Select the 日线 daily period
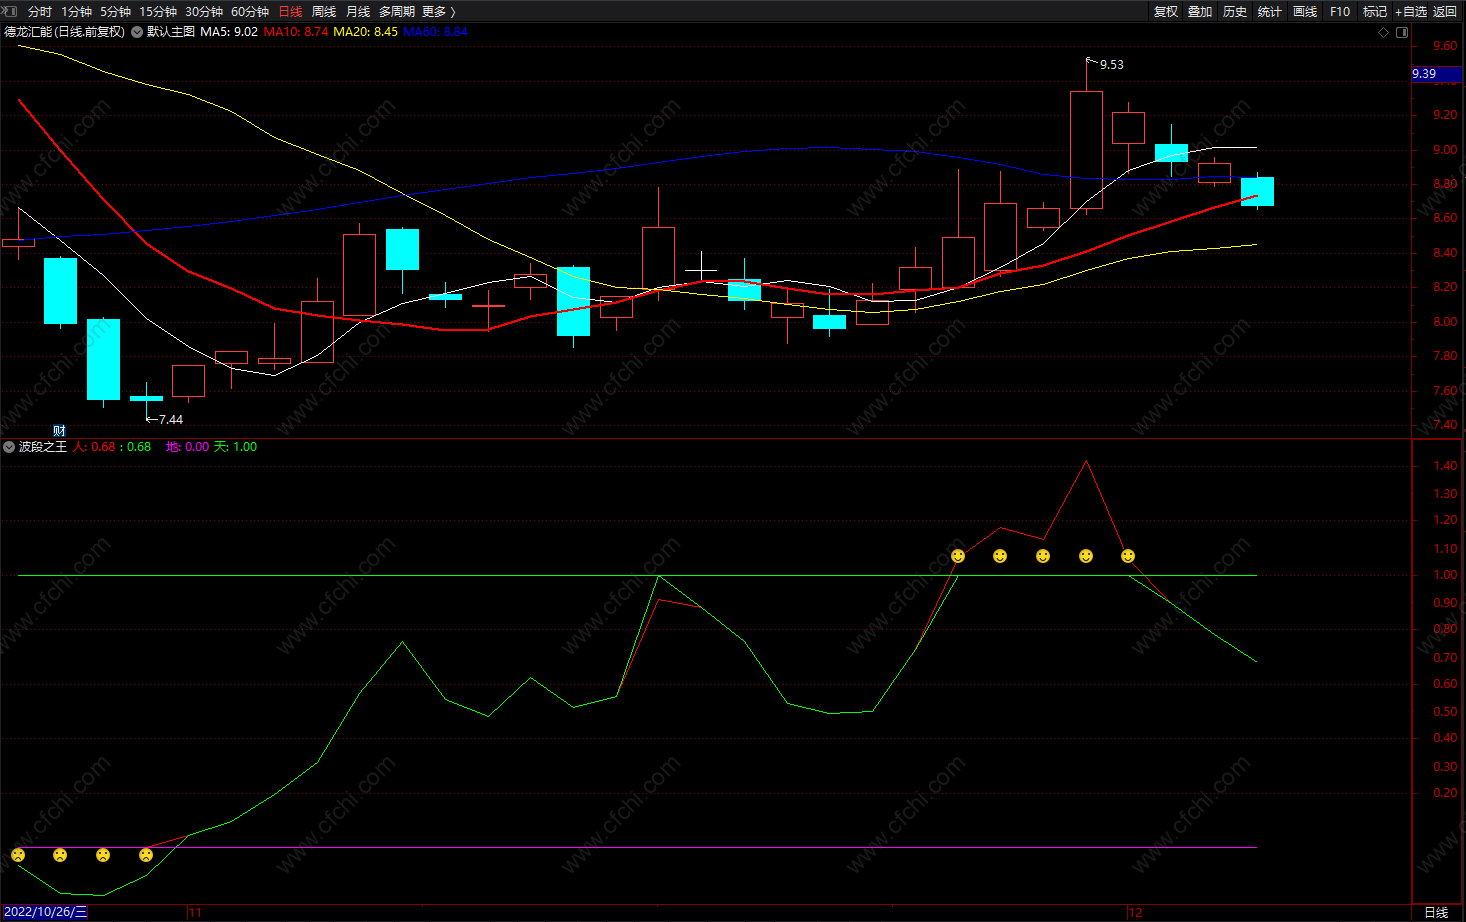This screenshot has height=922, width=1466. click(x=290, y=12)
